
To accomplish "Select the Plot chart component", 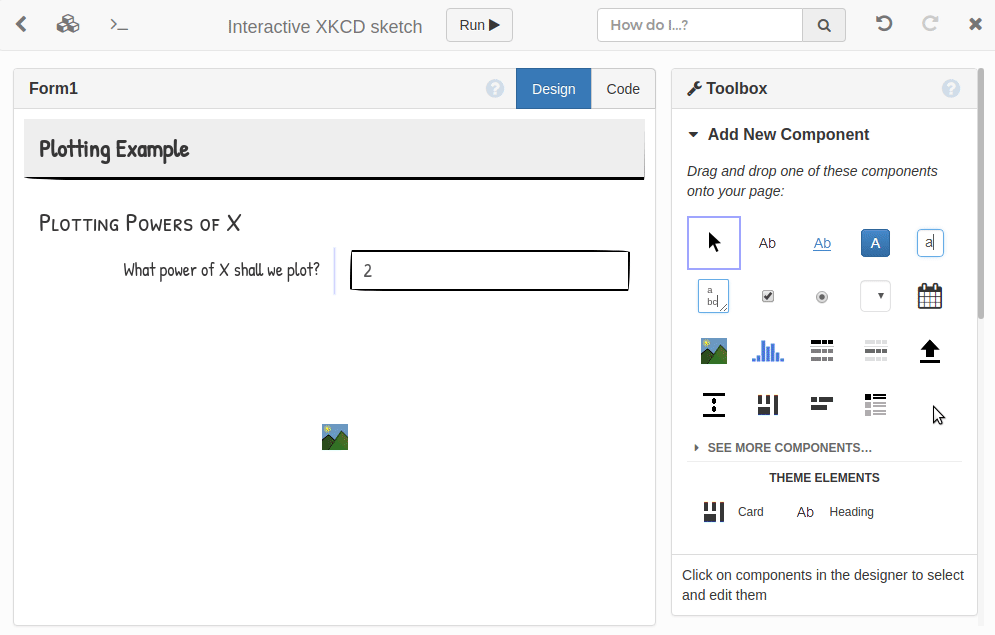I will (x=767, y=350).
